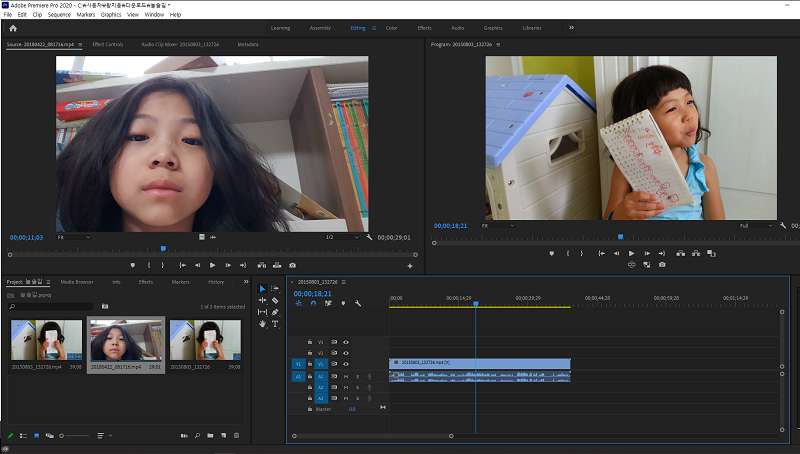Select the Pen tool
Image resolution: width=800 pixels, height=454 pixels.
point(275,312)
